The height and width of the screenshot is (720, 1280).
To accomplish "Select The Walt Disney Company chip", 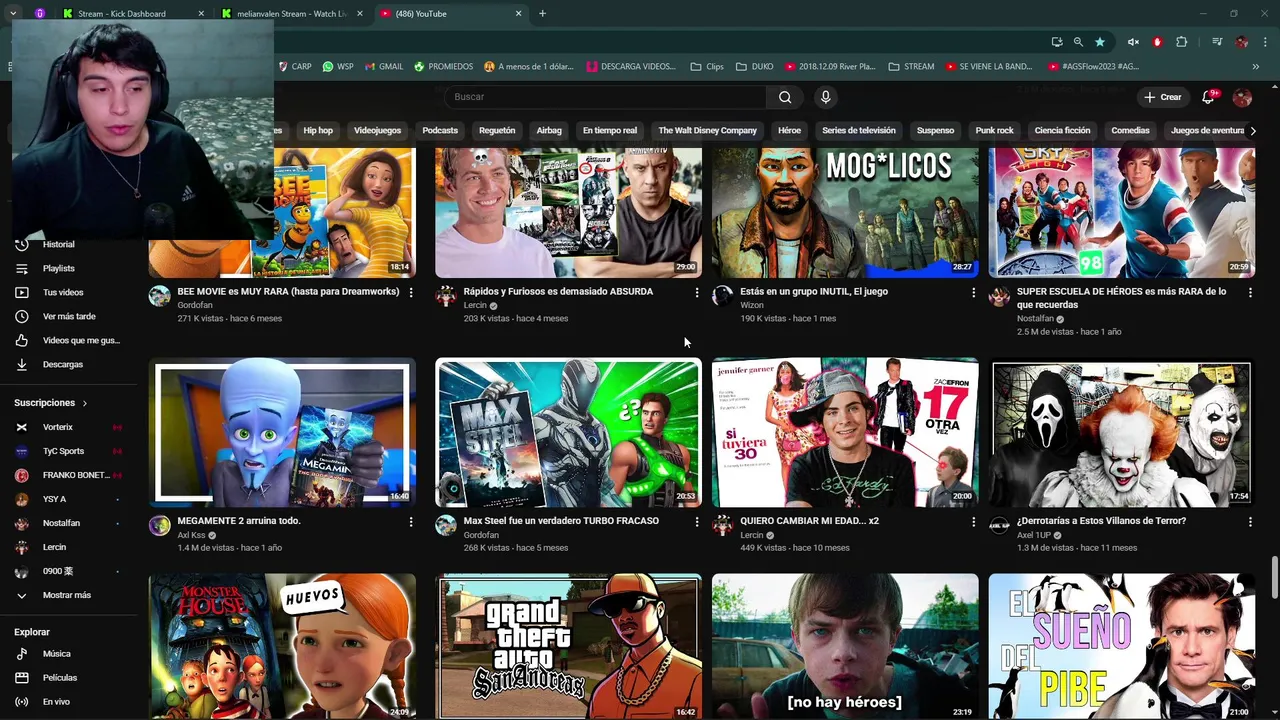I will [707, 130].
